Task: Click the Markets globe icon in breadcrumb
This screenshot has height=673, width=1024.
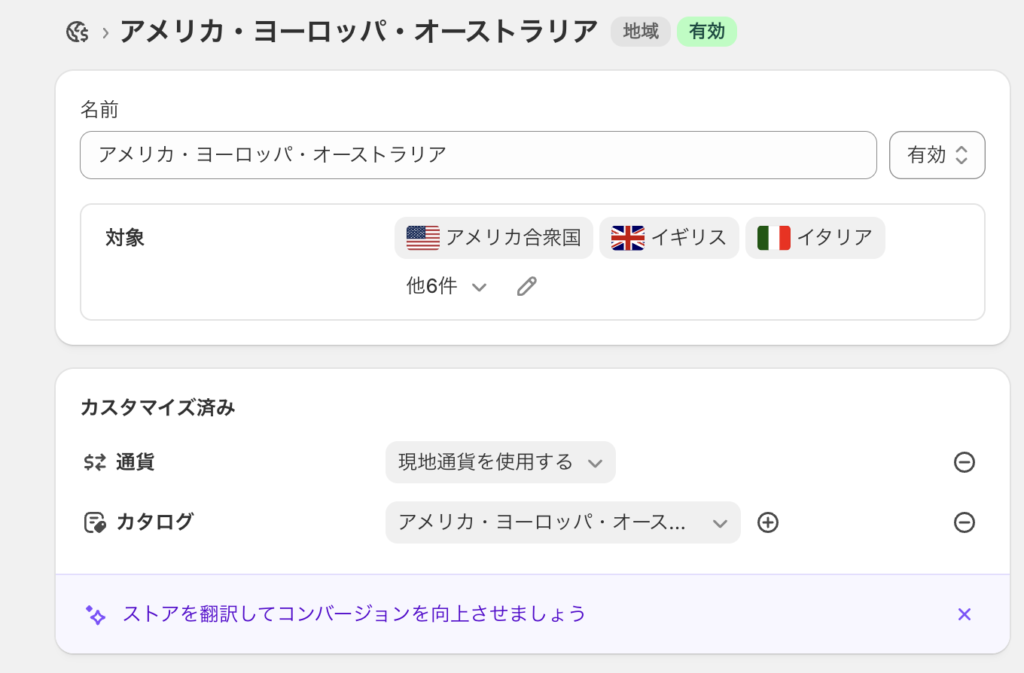Action: click(x=77, y=32)
